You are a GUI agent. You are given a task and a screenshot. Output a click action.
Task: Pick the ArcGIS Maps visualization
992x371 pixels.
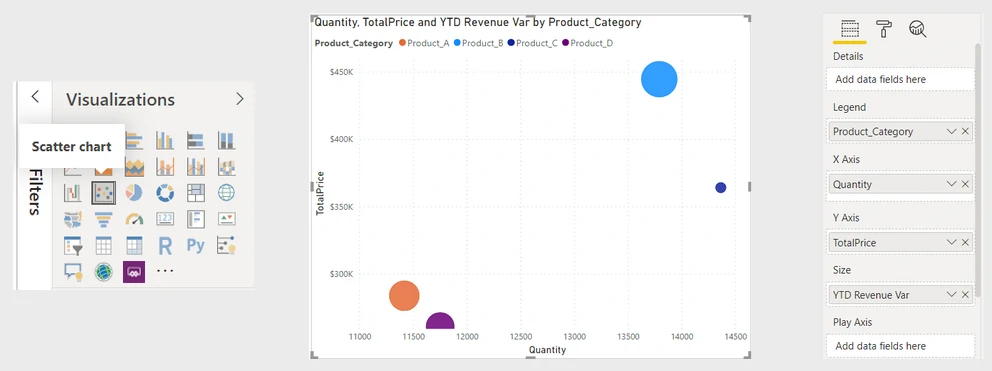(x=103, y=272)
